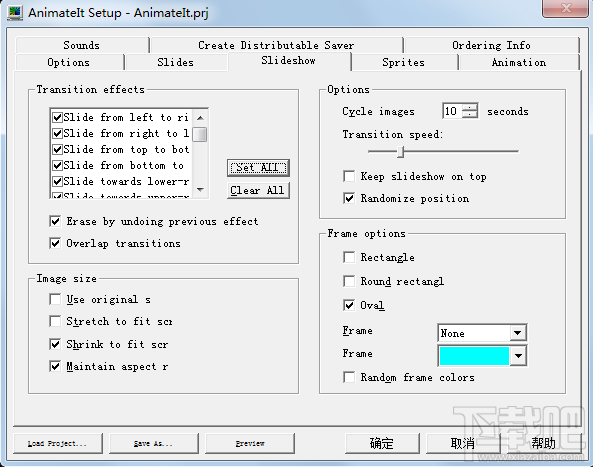Switch to the Sounds tab

(x=82, y=45)
